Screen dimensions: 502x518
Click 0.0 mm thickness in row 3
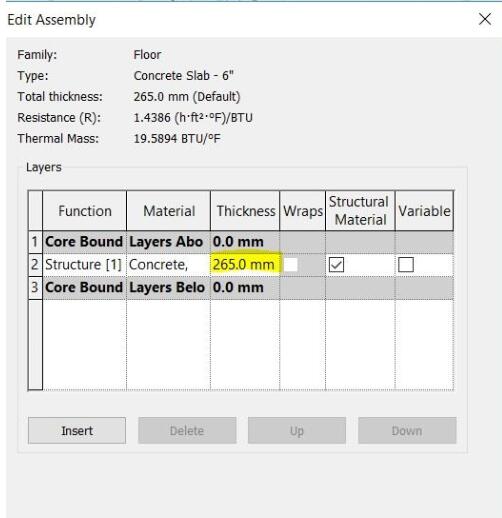(x=245, y=287)
